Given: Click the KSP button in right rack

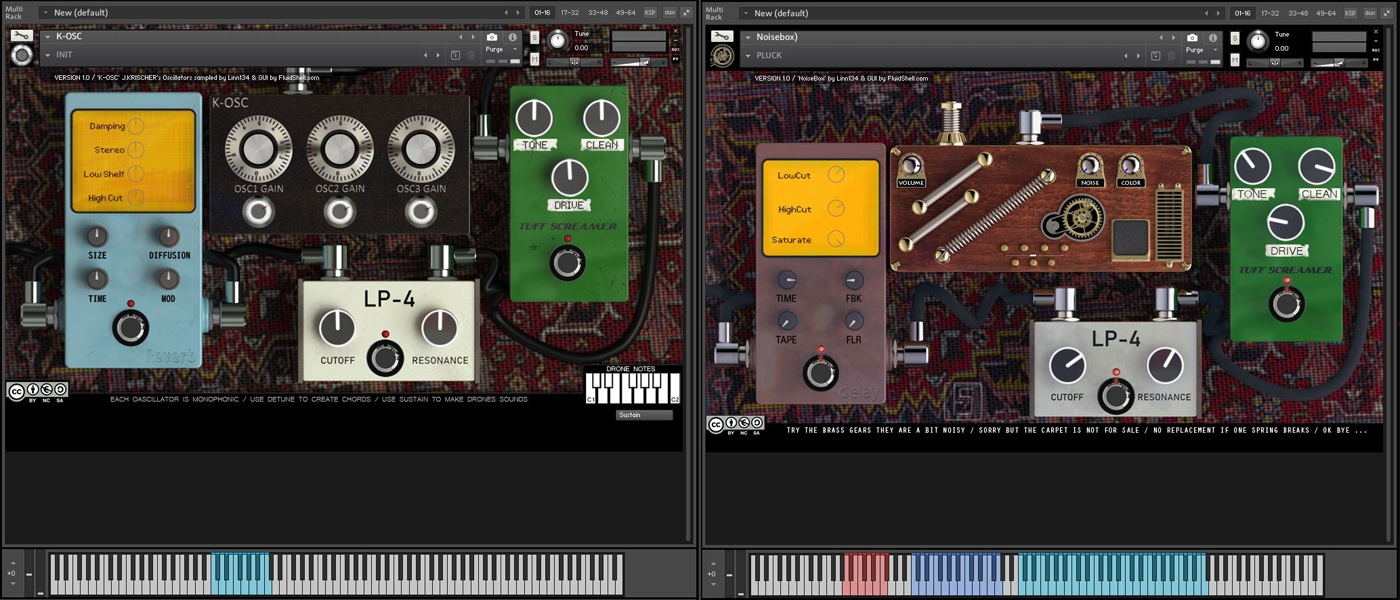Looking at the screenshot, I should point(1350,13).
